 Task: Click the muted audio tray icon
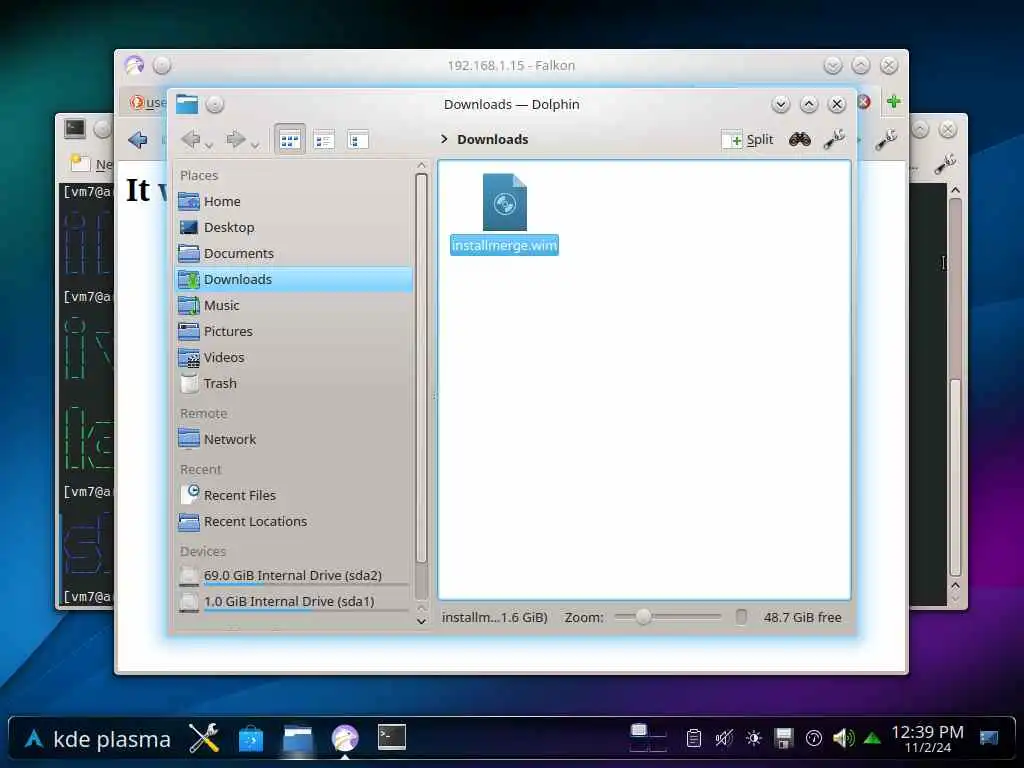[x=724, y=739]
